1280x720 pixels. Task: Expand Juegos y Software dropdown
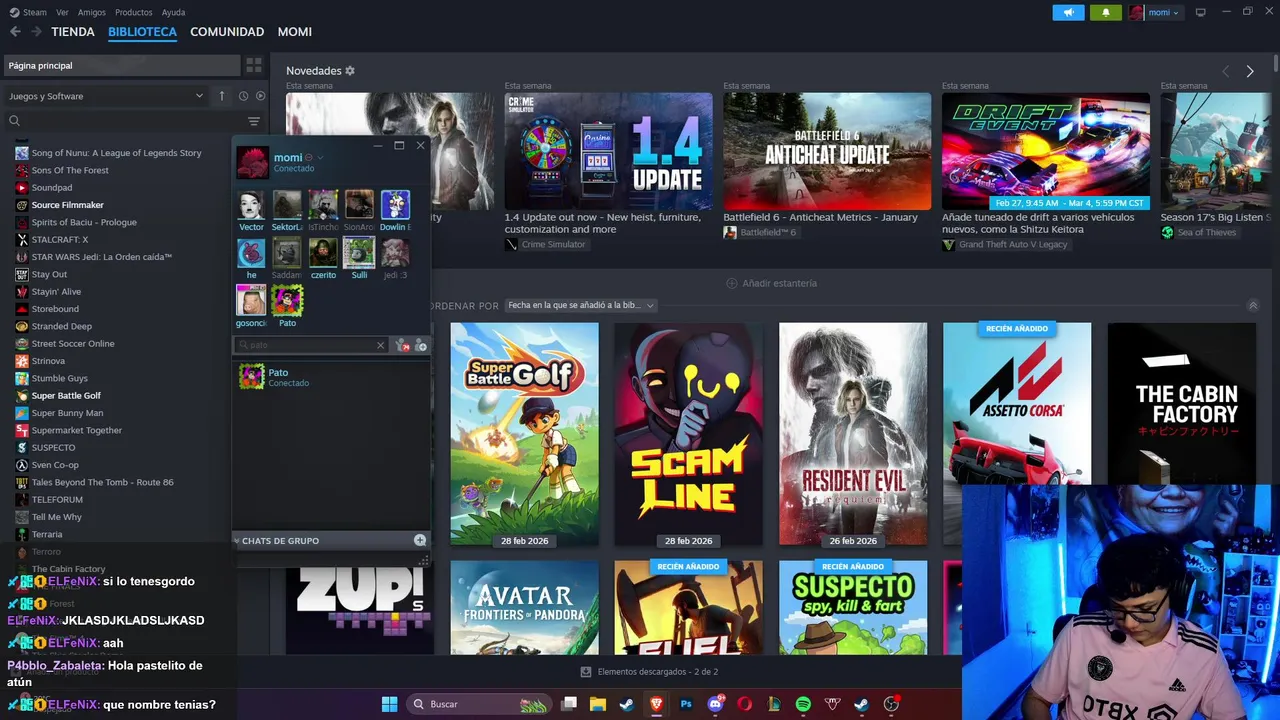(105, 96)
